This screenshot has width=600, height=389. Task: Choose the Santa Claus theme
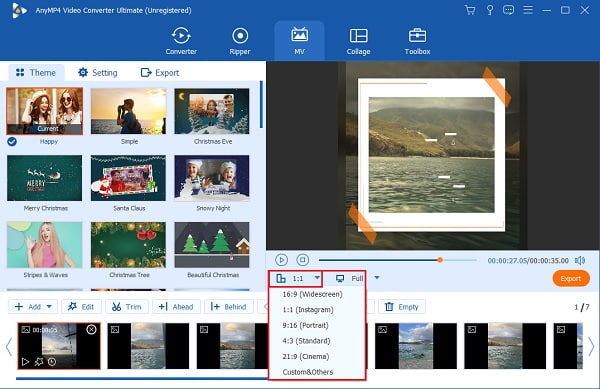point(129,178)
